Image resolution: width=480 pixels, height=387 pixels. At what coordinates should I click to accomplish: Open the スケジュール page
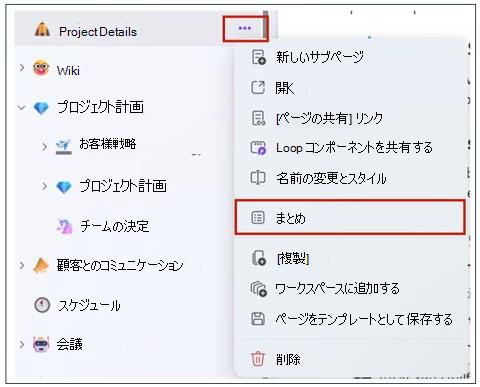click(89, 305)
